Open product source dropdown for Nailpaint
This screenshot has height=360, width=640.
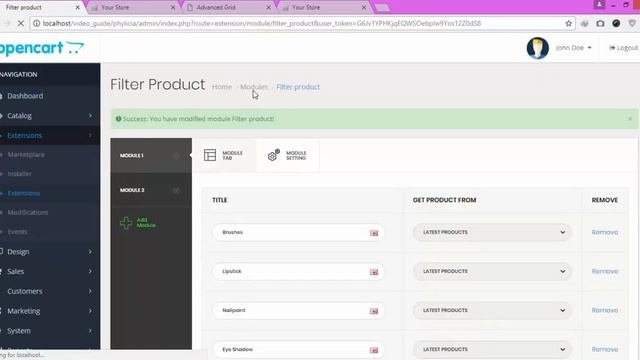492,311
